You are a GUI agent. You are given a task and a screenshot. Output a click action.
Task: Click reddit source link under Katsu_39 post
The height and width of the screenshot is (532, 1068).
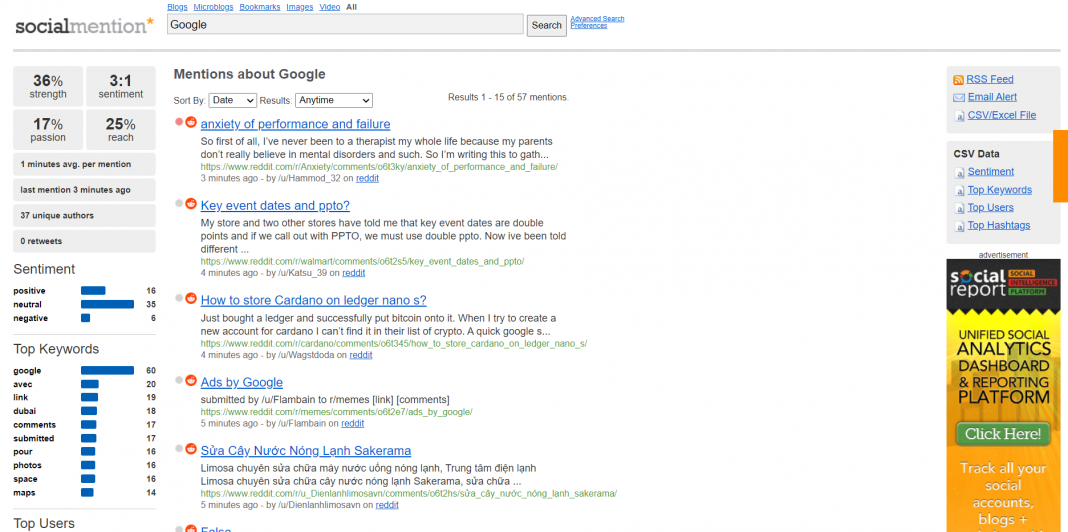[354, 273]
